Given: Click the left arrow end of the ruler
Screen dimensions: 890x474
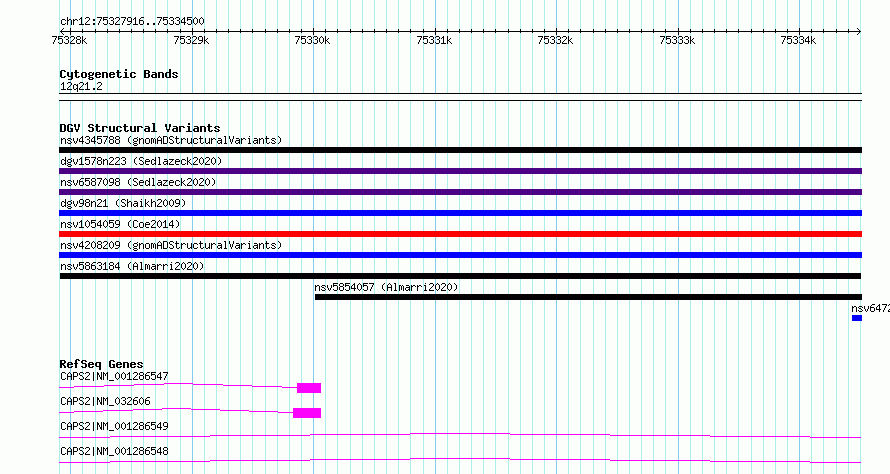Looking at the screenshot, I should [62, 31].
